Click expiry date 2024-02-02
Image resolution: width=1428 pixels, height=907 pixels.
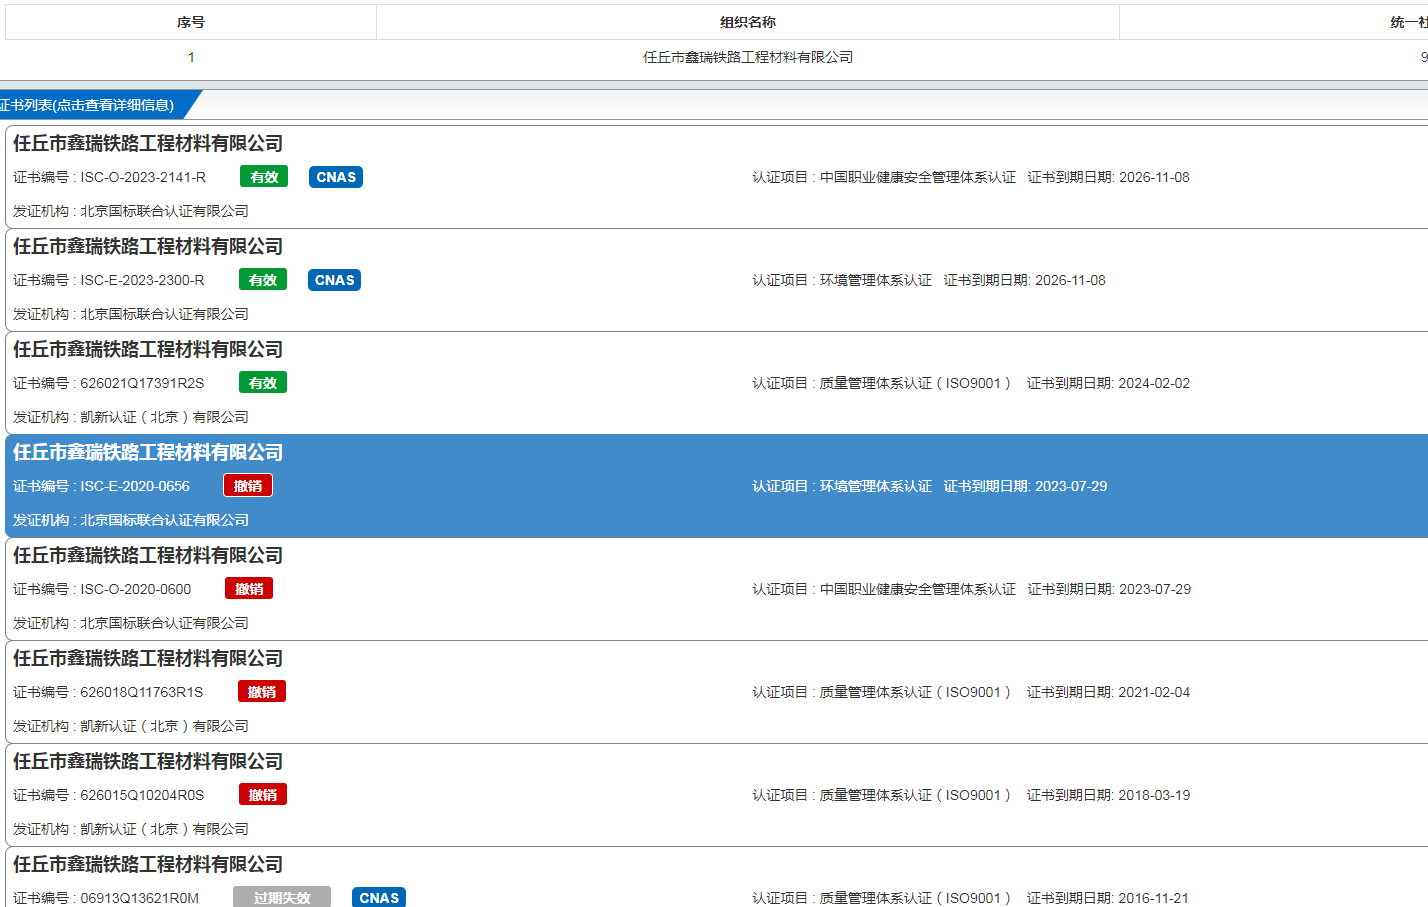click(1154, 383)
